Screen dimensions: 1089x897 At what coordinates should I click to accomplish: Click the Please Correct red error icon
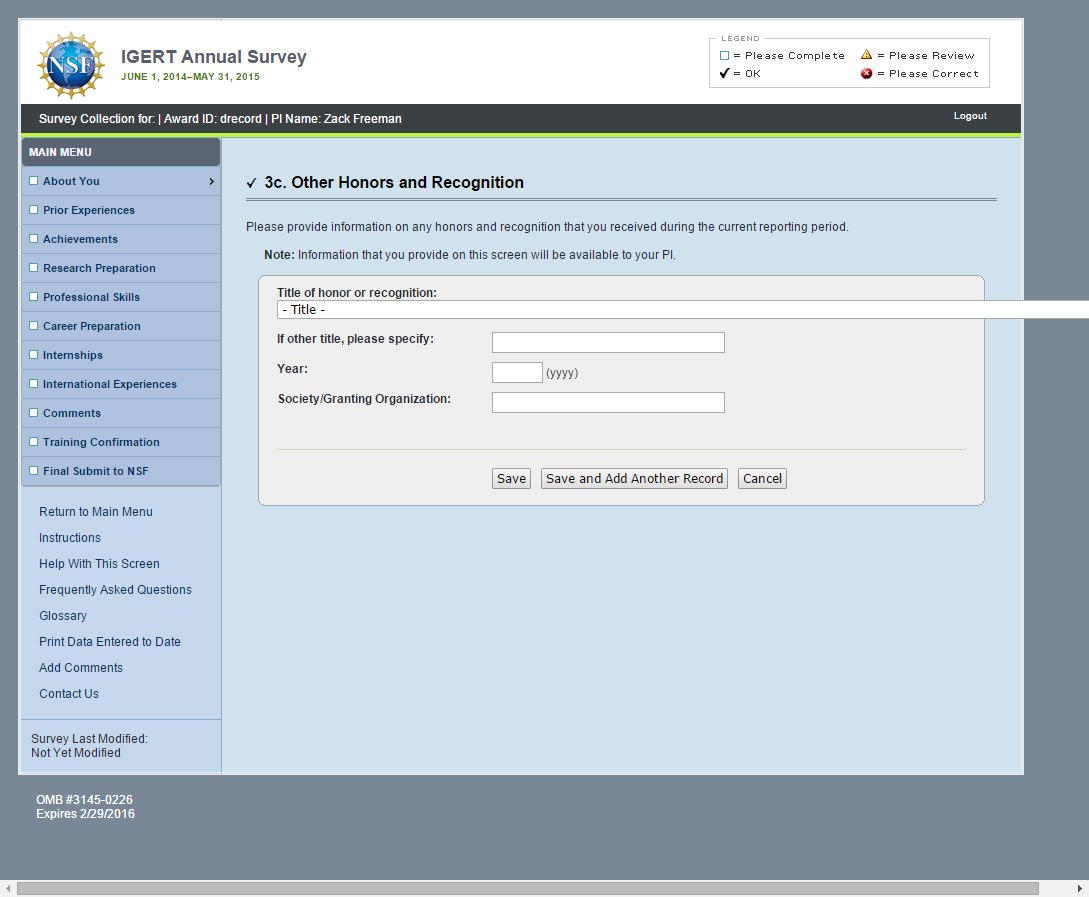(x=867, y=73)
